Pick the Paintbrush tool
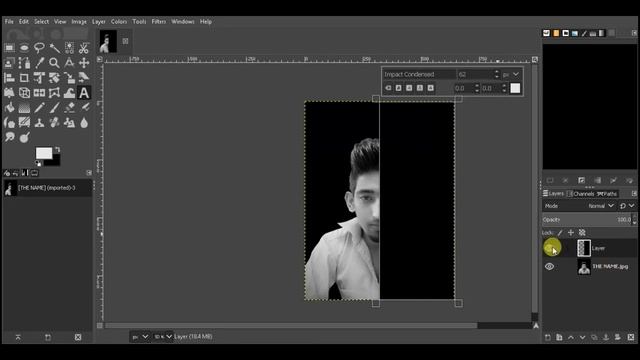640x360 pixels. tap(54, 108)
